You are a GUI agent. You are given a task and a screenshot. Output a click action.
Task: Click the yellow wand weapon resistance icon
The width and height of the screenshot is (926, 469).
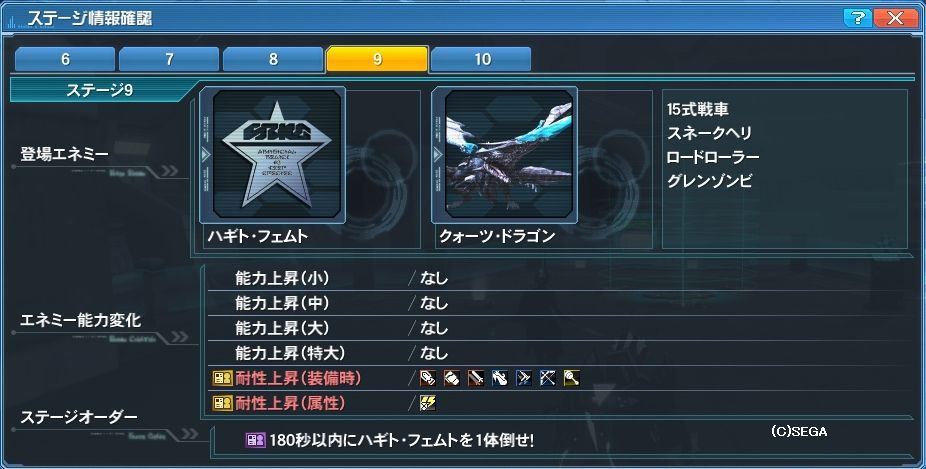click(572, 377)
